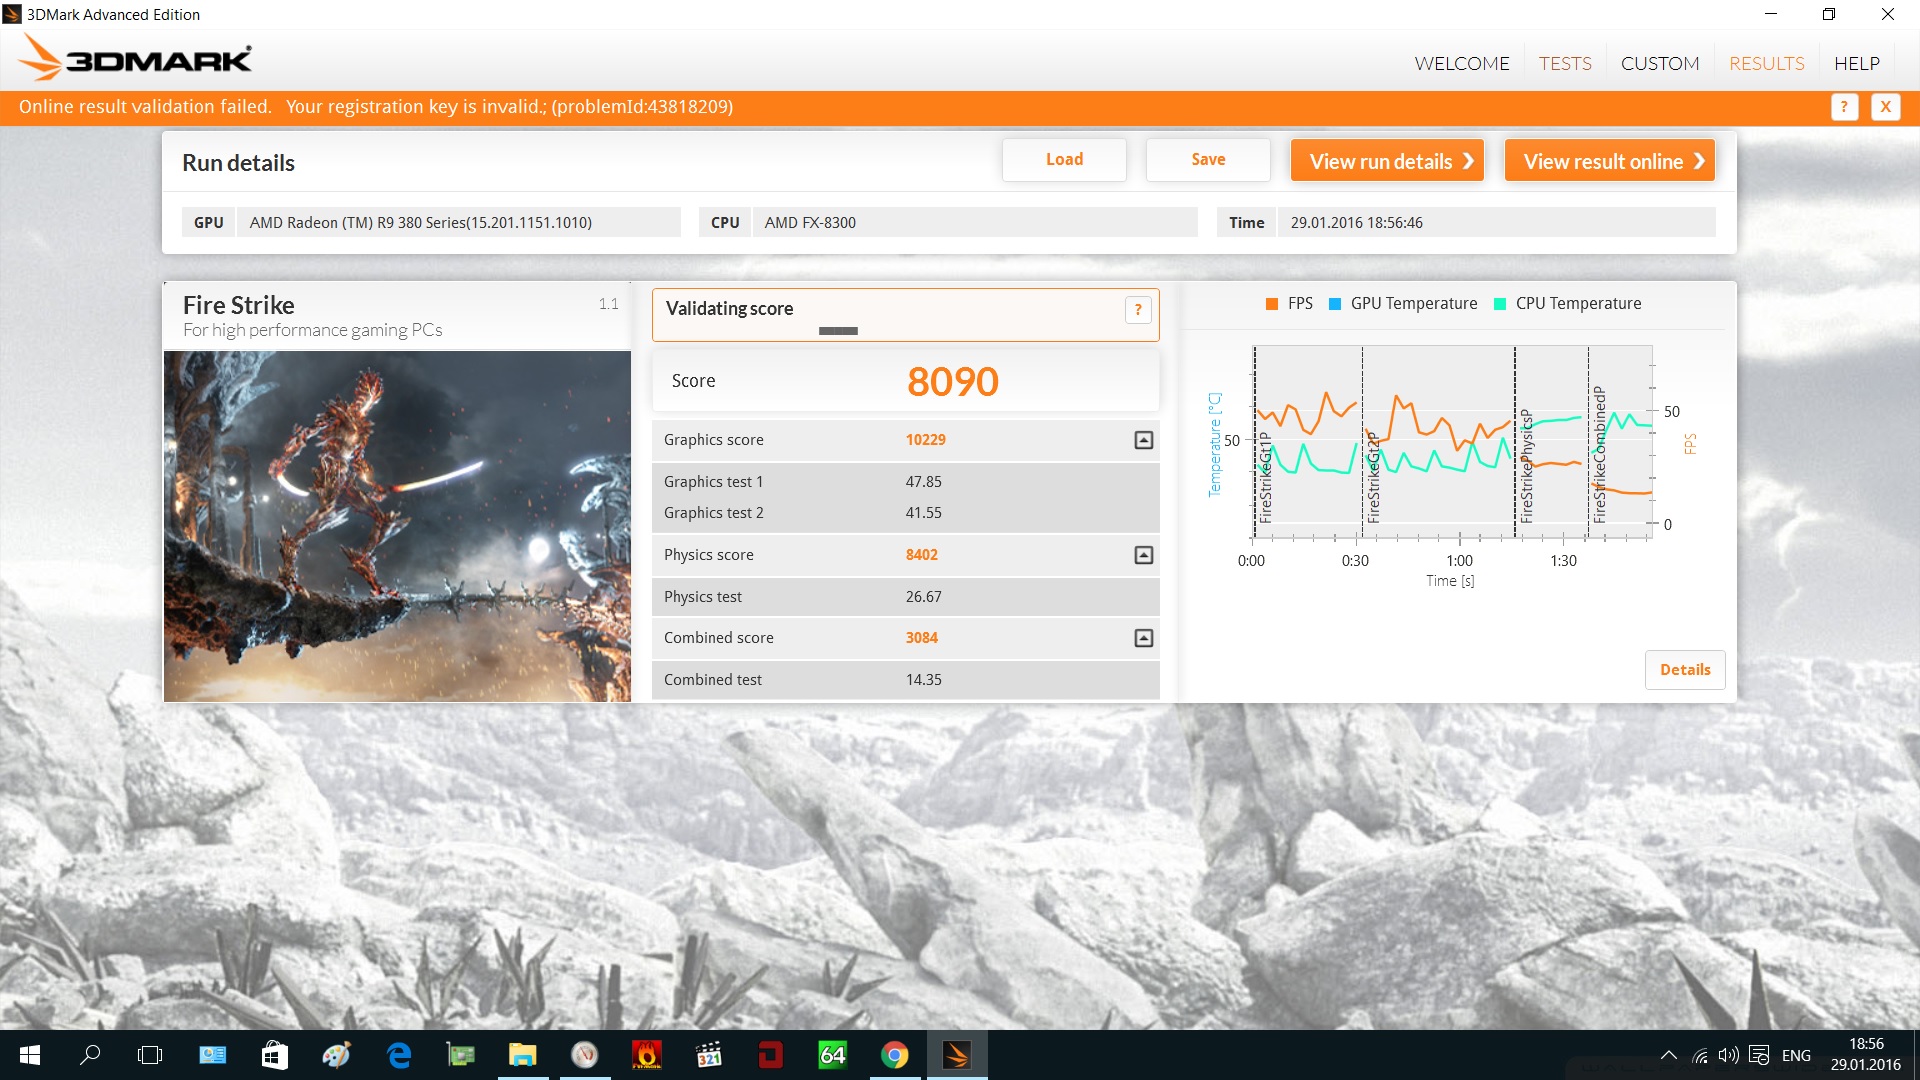This screenshot has width=1920, height=1080.
Task: Collapse the Graphics score section
Action: tap(1143, 440)
